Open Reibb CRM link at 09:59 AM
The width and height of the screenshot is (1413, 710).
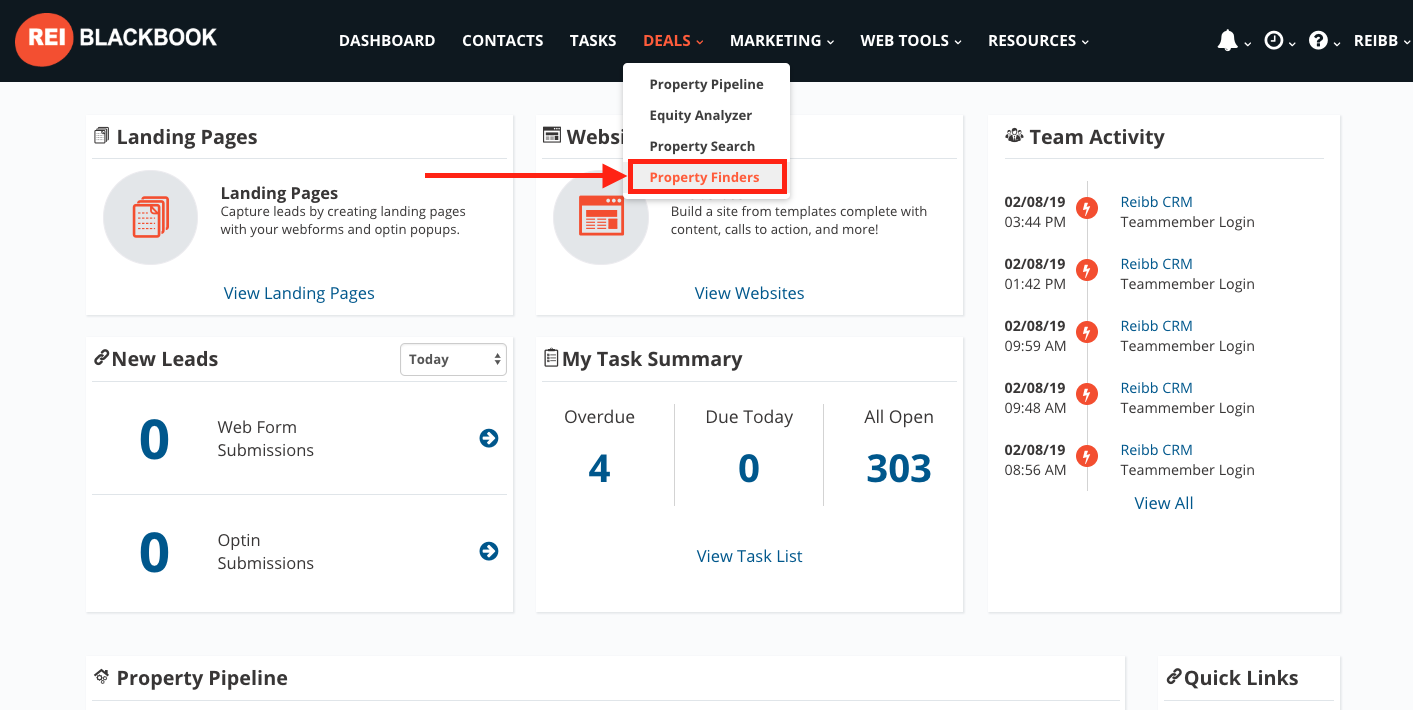tap(1157, 326)
